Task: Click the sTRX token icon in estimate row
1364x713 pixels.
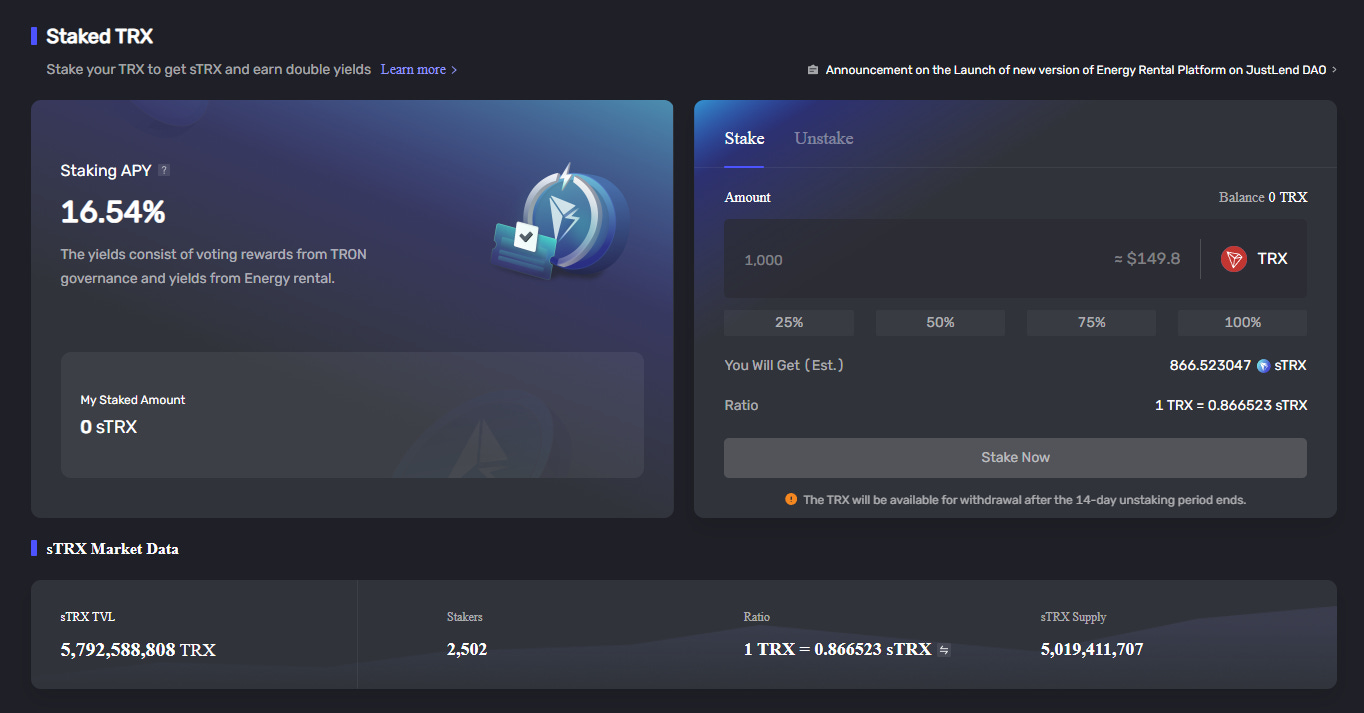Action: pos(1263,366)
